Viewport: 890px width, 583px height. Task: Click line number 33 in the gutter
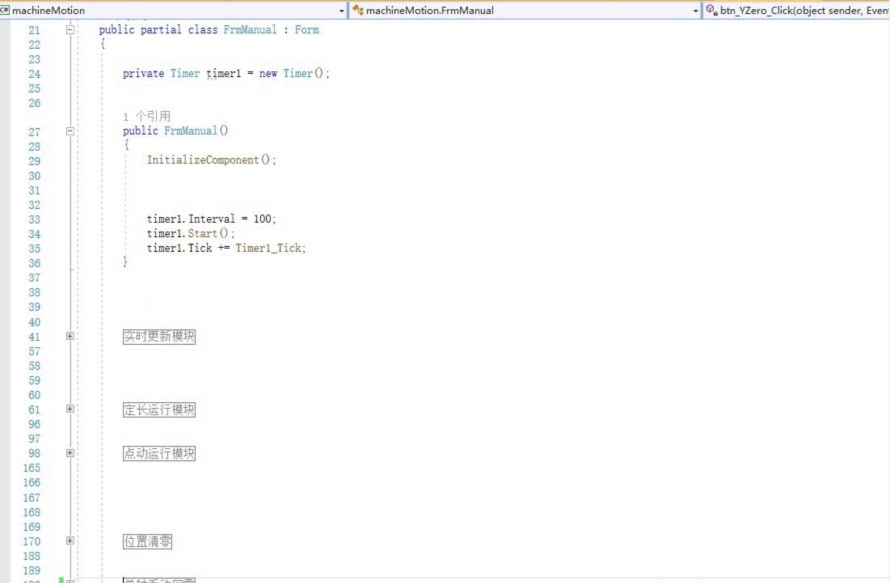click(34, 219)
